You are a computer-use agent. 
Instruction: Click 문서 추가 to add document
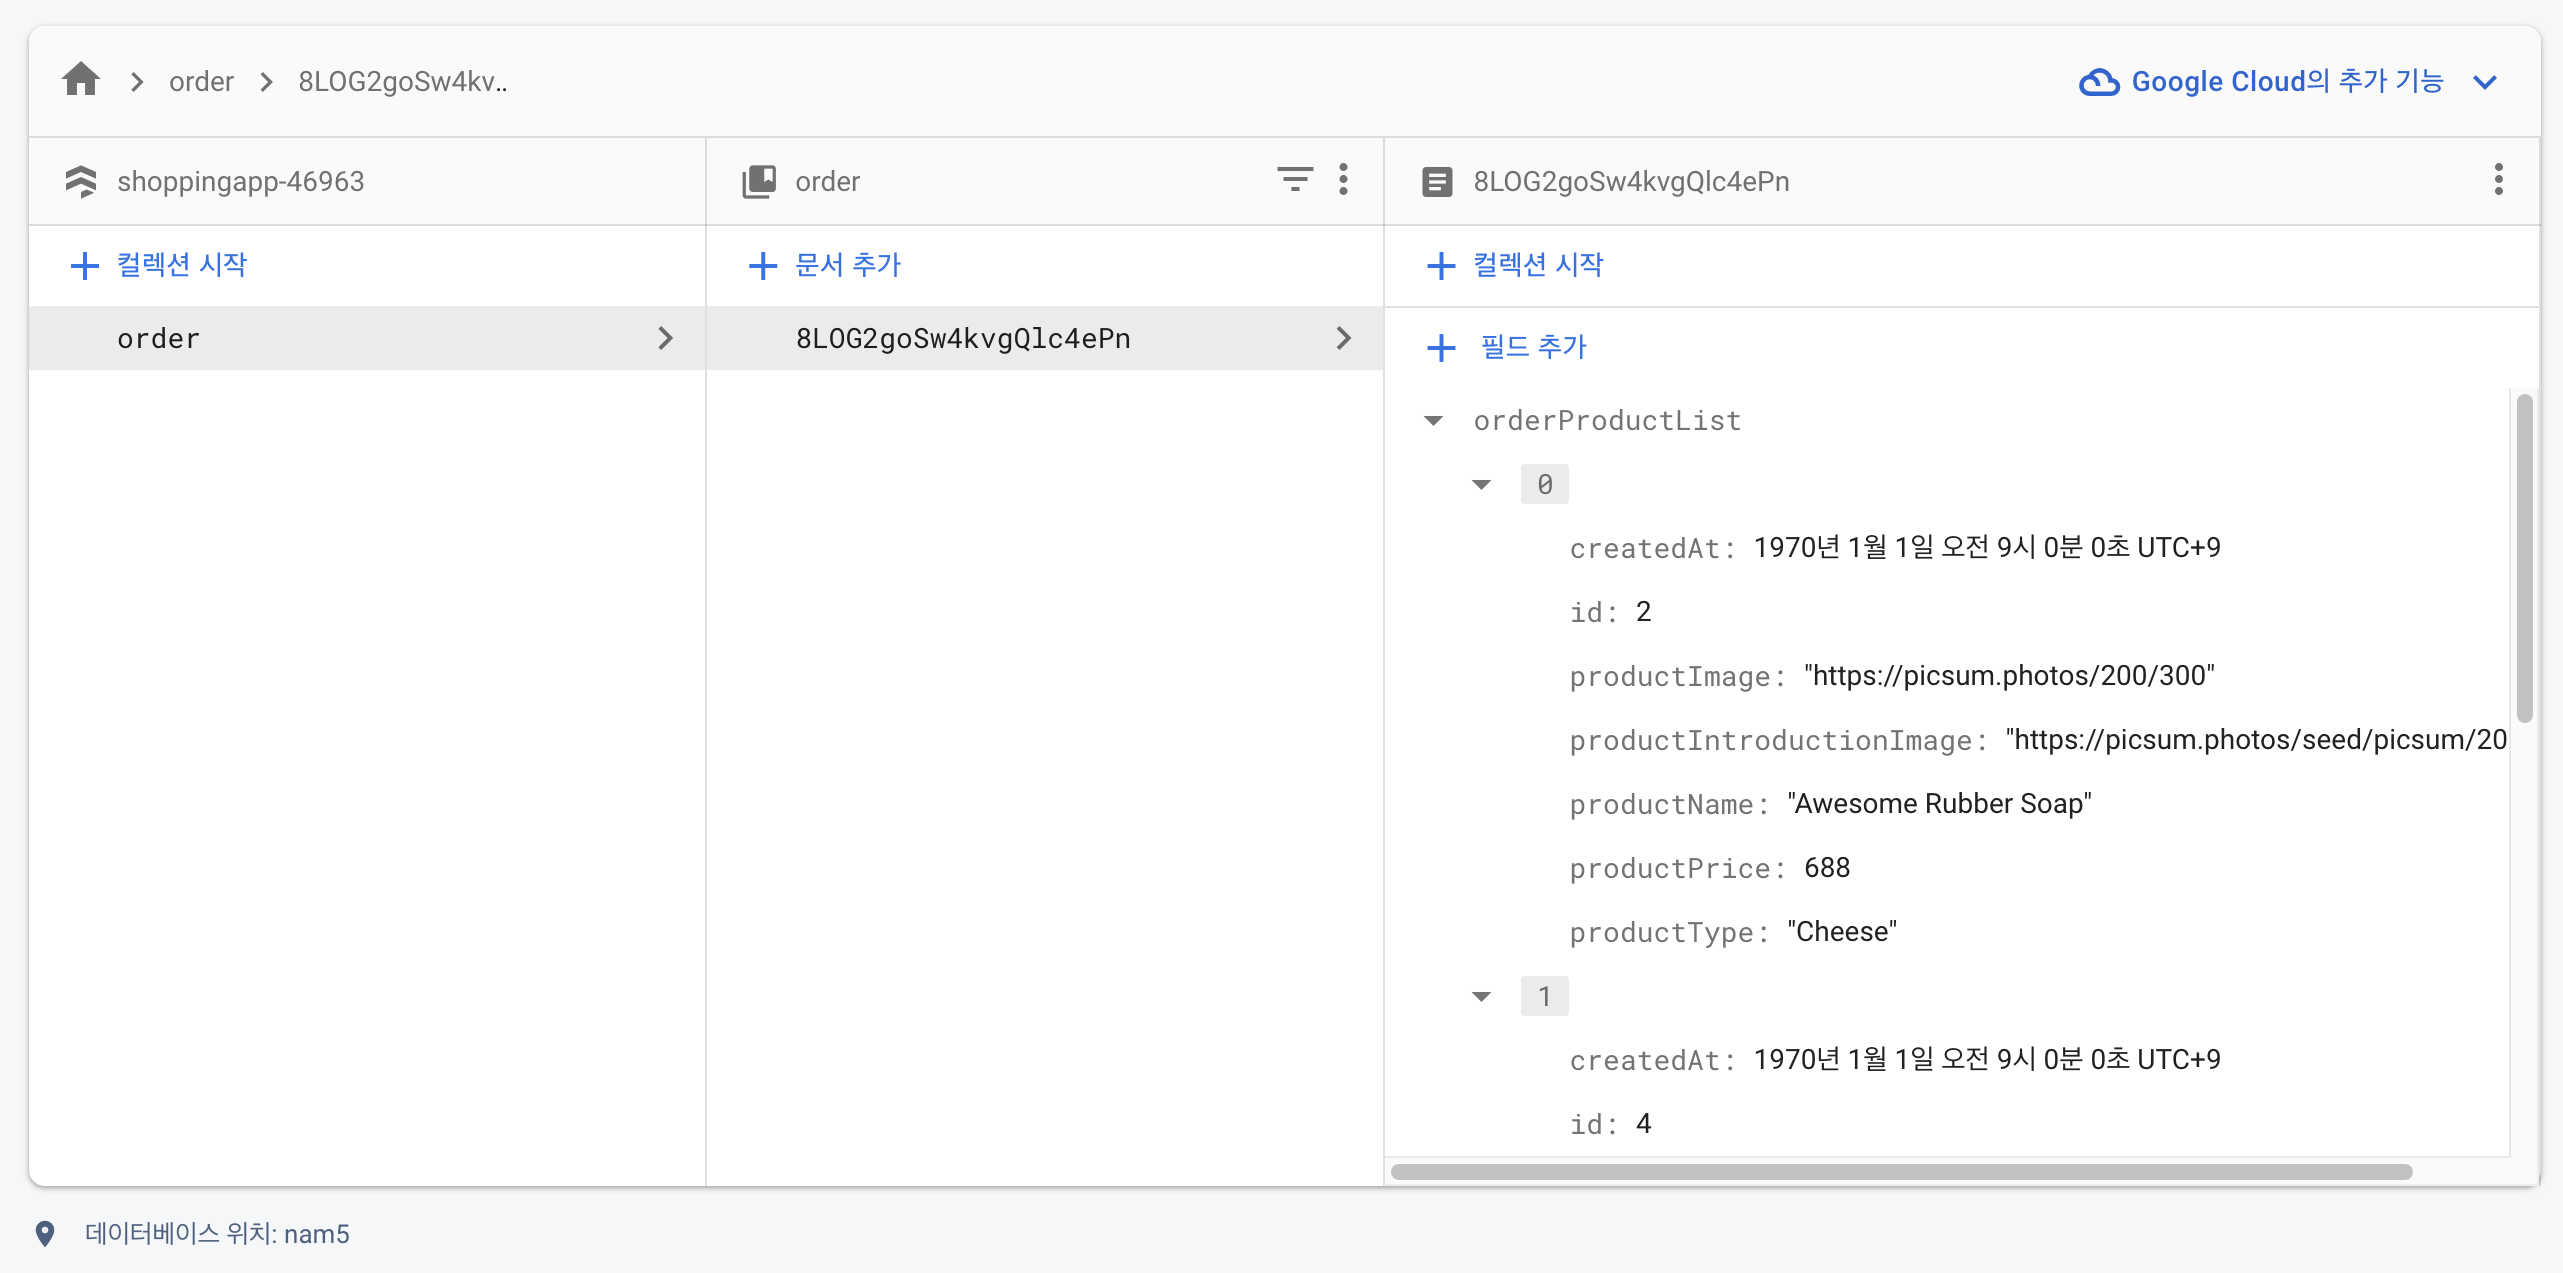825,265
